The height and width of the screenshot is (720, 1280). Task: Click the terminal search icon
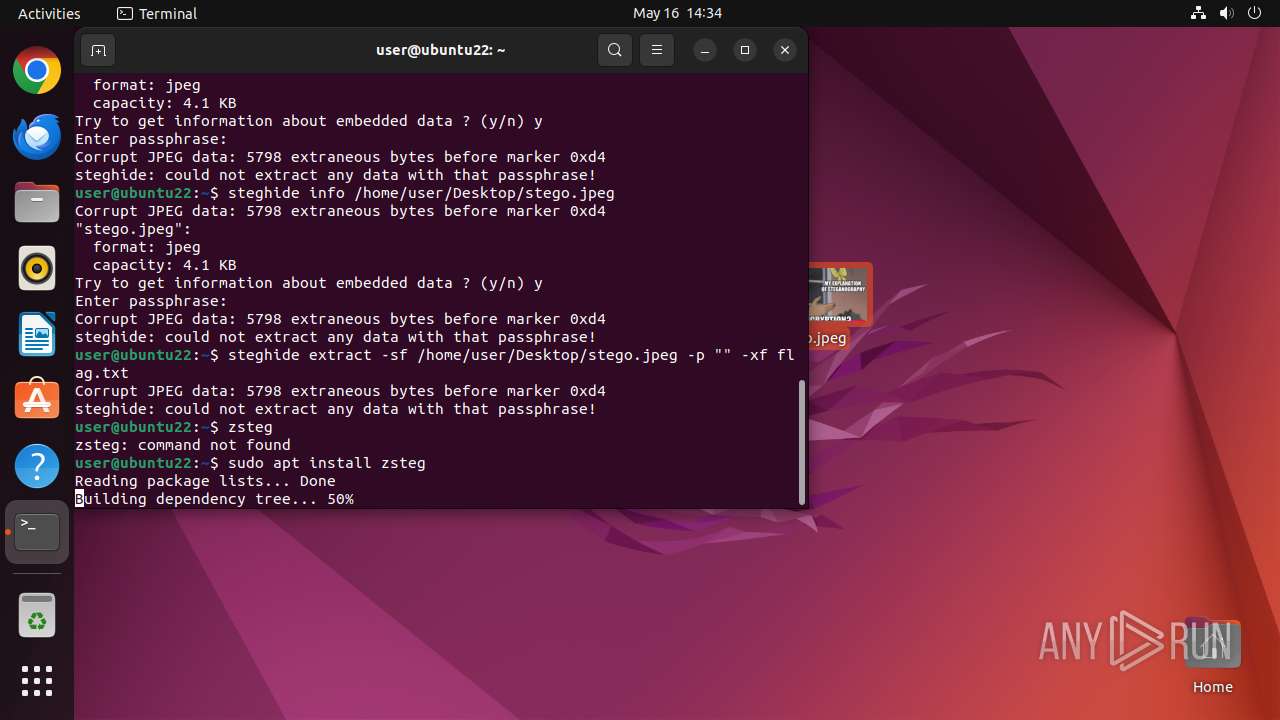615,50
